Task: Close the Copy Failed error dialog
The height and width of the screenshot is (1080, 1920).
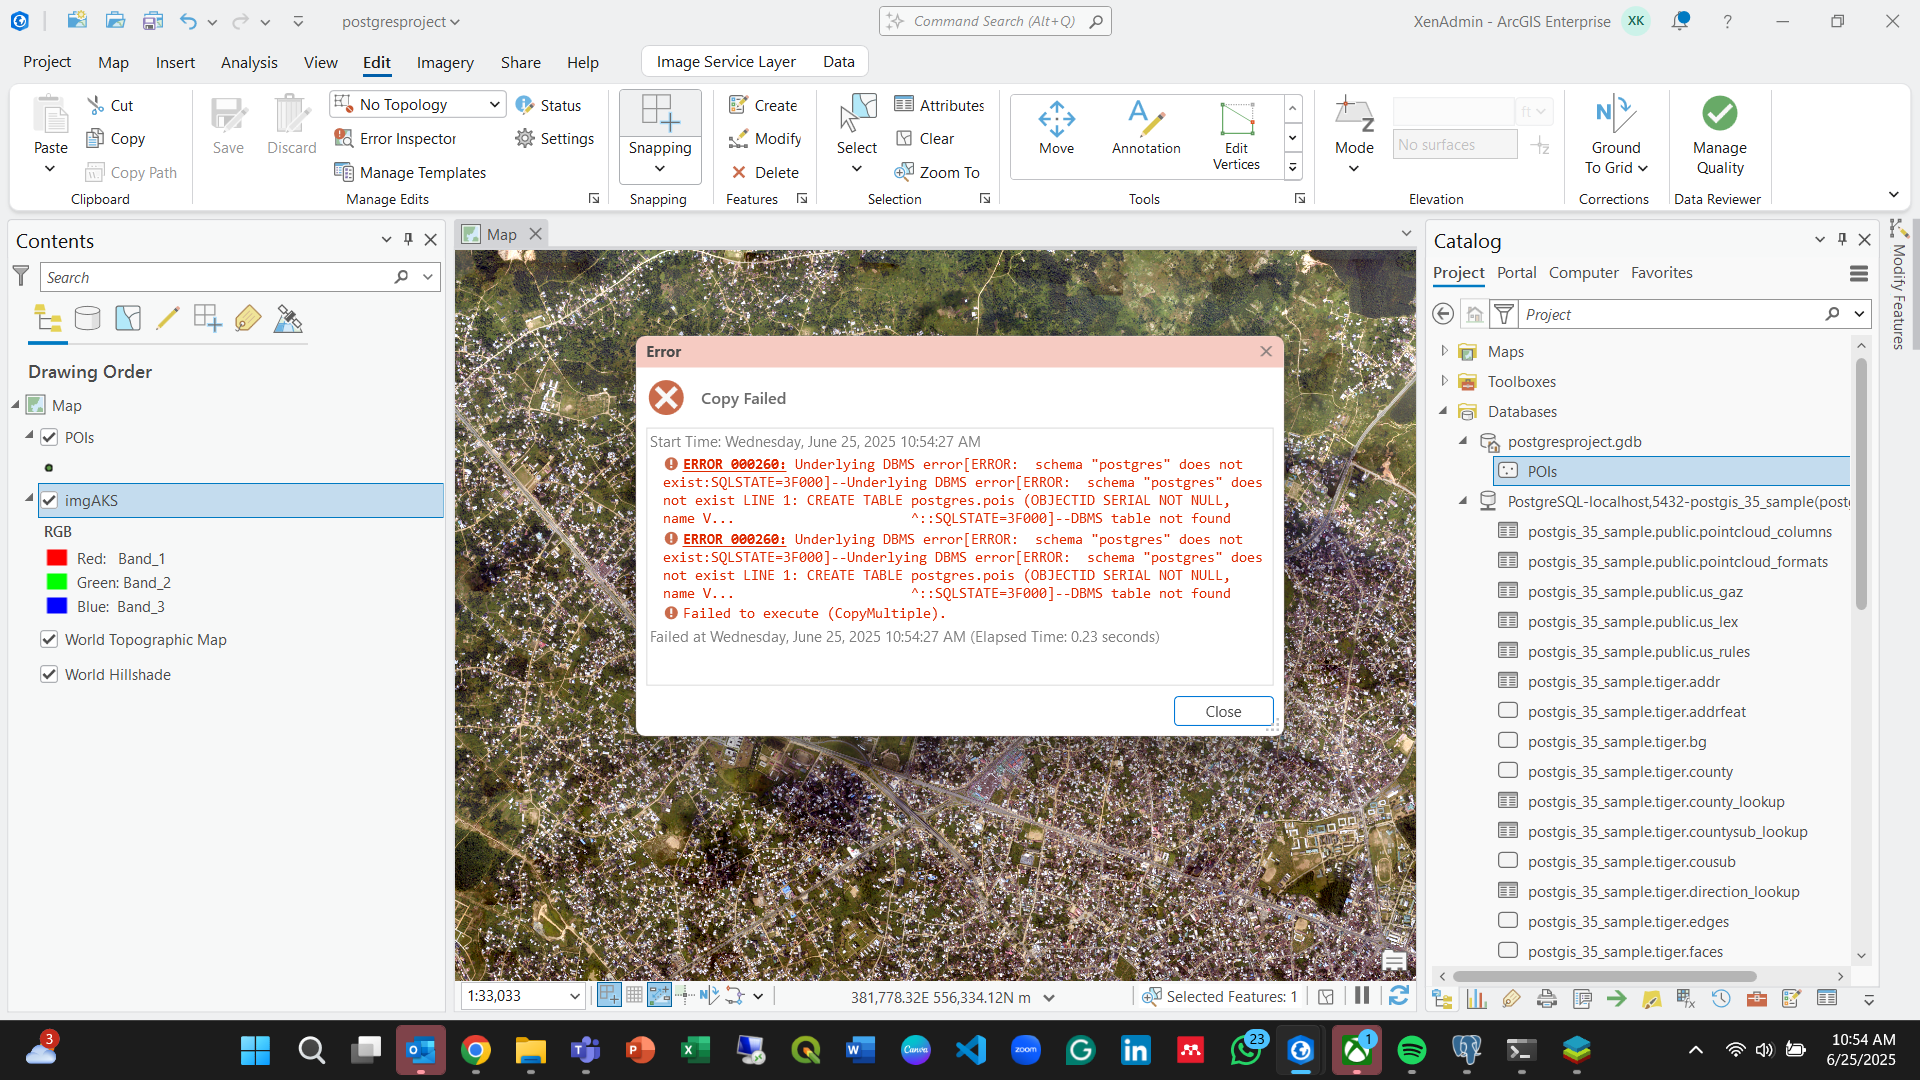Action: [1223, 711]
